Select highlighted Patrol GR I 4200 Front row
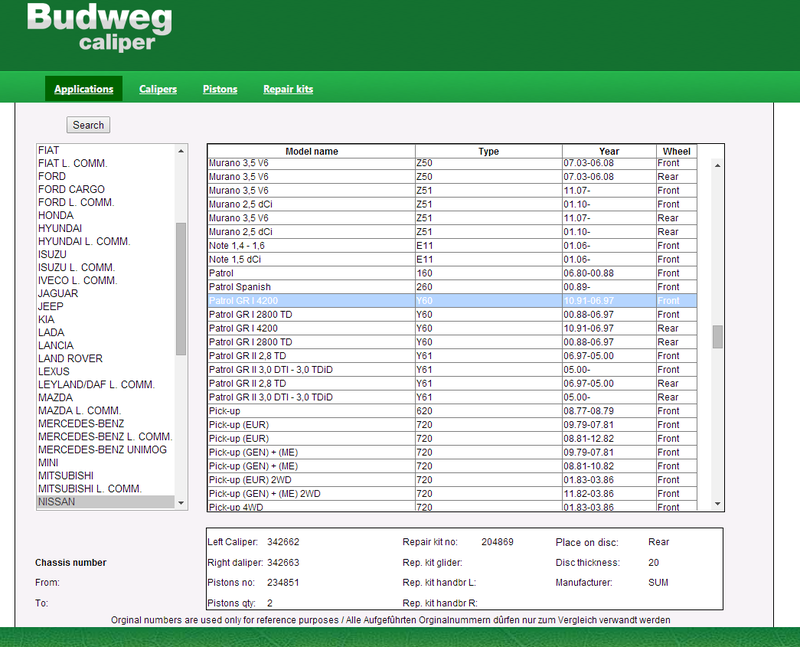The image size is (800, 647). click(452, 301)
